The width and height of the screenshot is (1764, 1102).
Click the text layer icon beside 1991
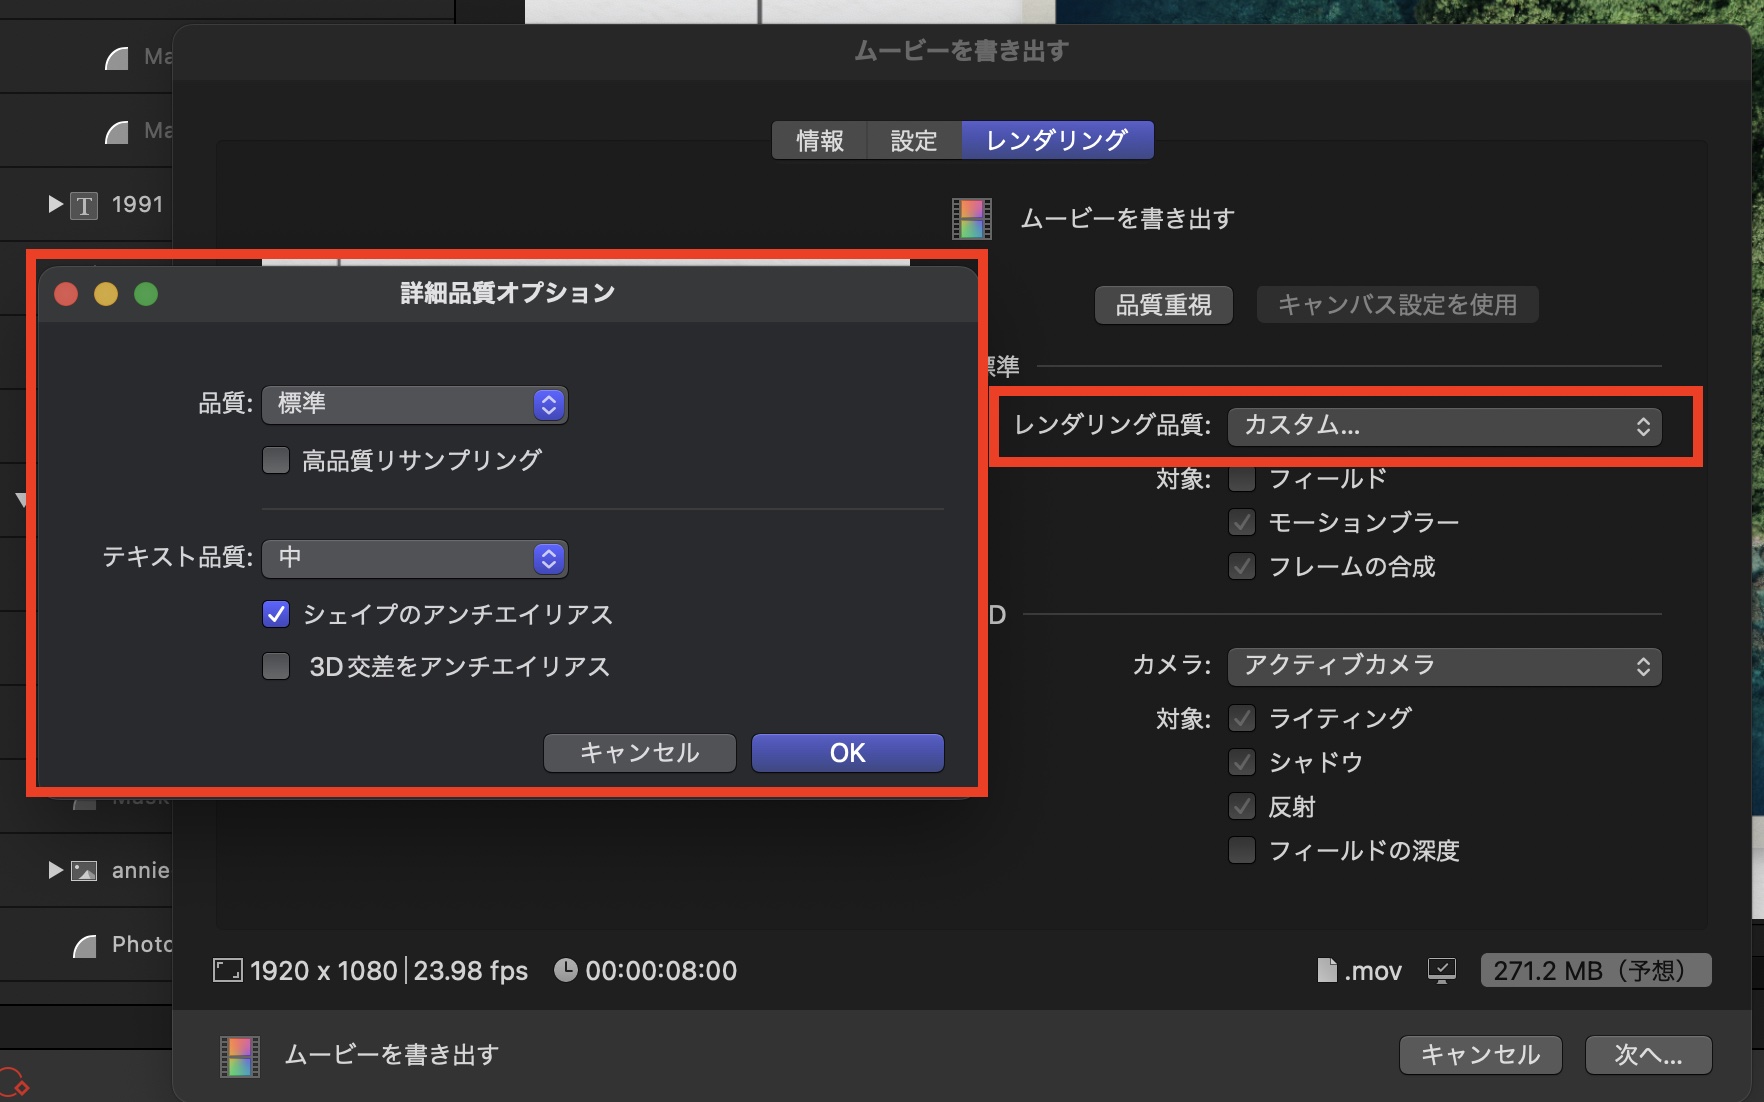click(84, 206)
